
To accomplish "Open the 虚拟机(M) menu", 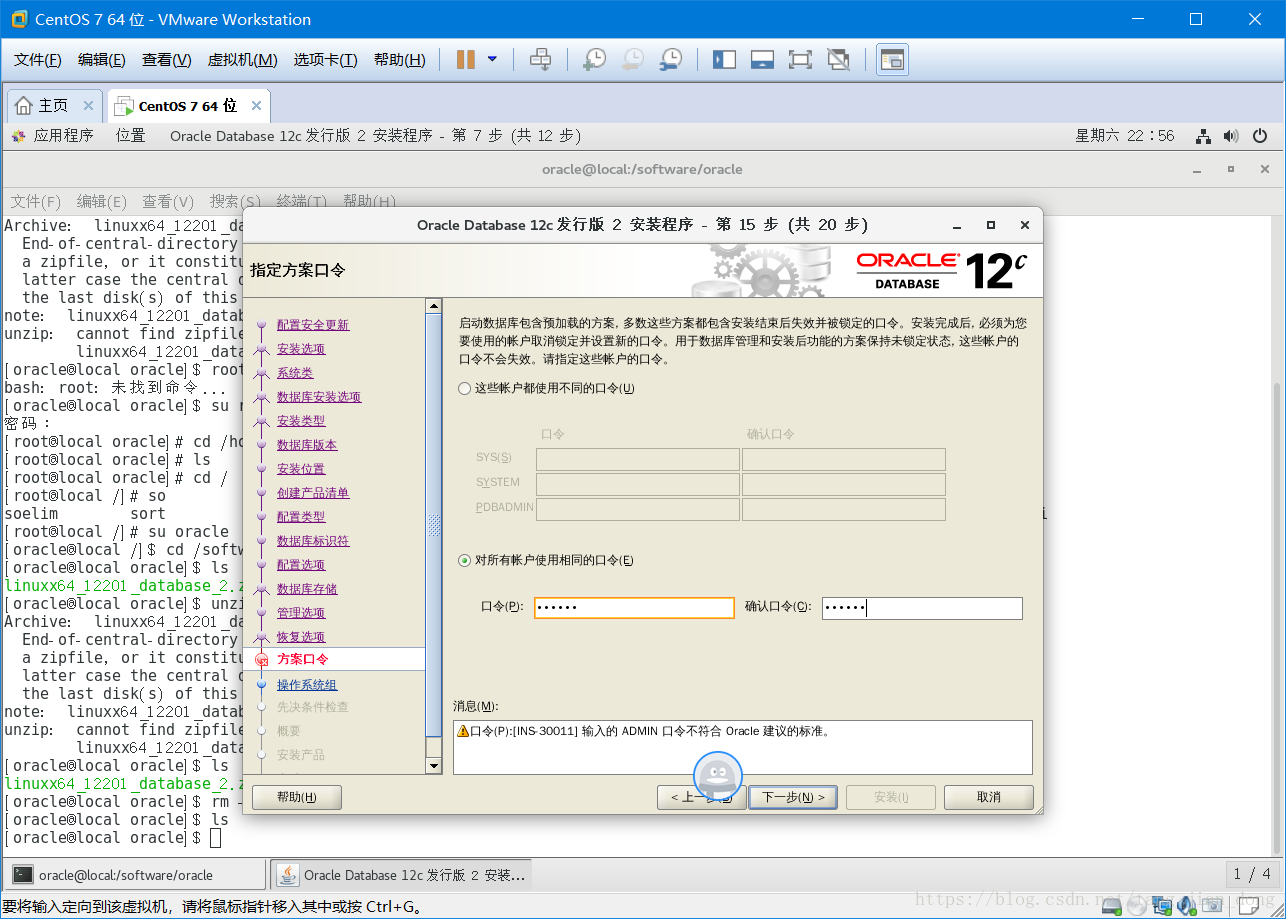I will [242, 60].
